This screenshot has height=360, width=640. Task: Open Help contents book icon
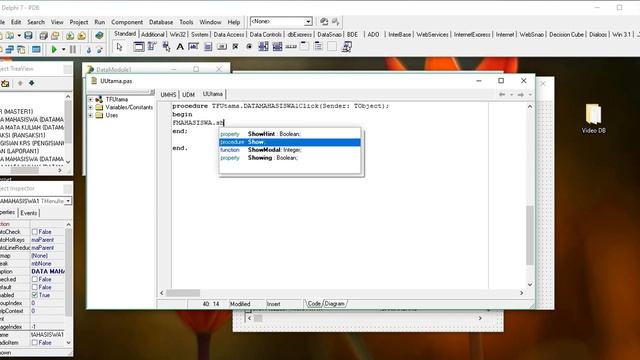pyautogui.click(x=99, y=36)
